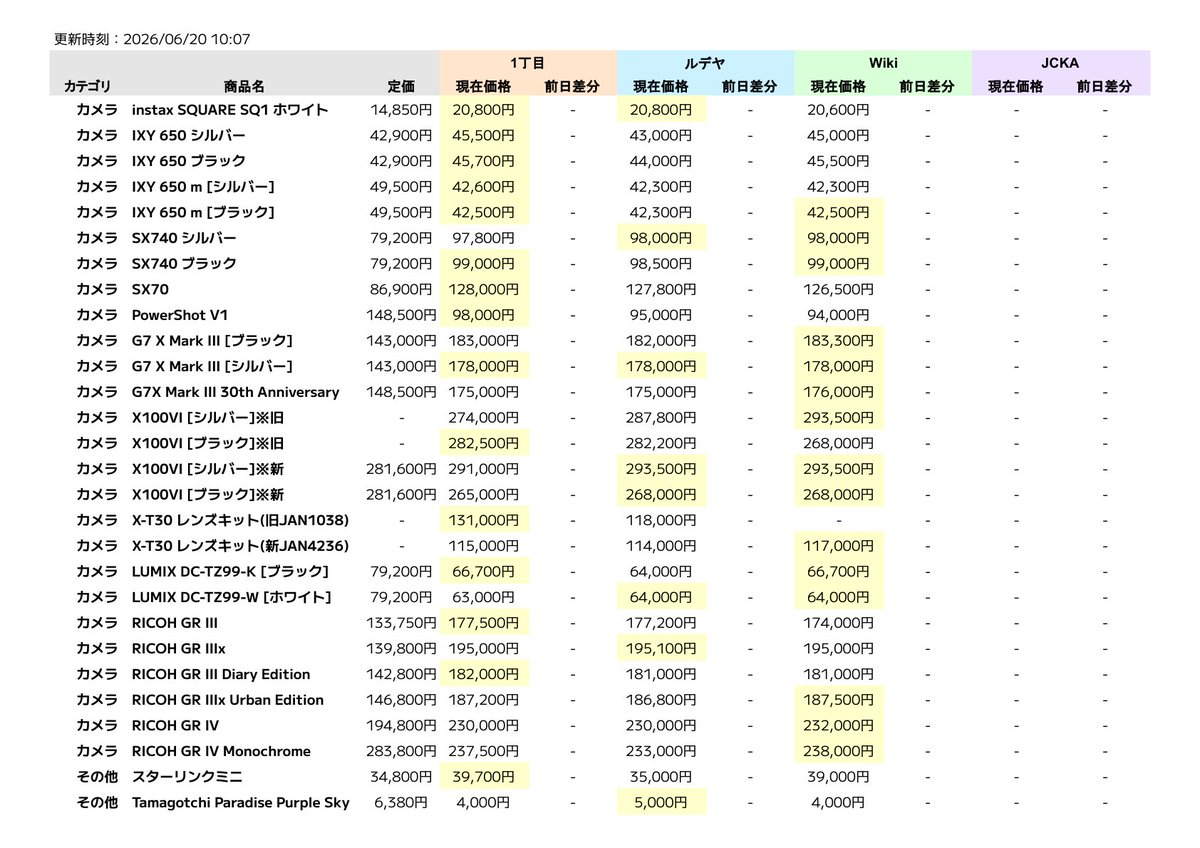This screenshot has height=848, width=1200.
Task: Click the 97,800円 price for SX740 シルバー
Action: pos(484,238)
